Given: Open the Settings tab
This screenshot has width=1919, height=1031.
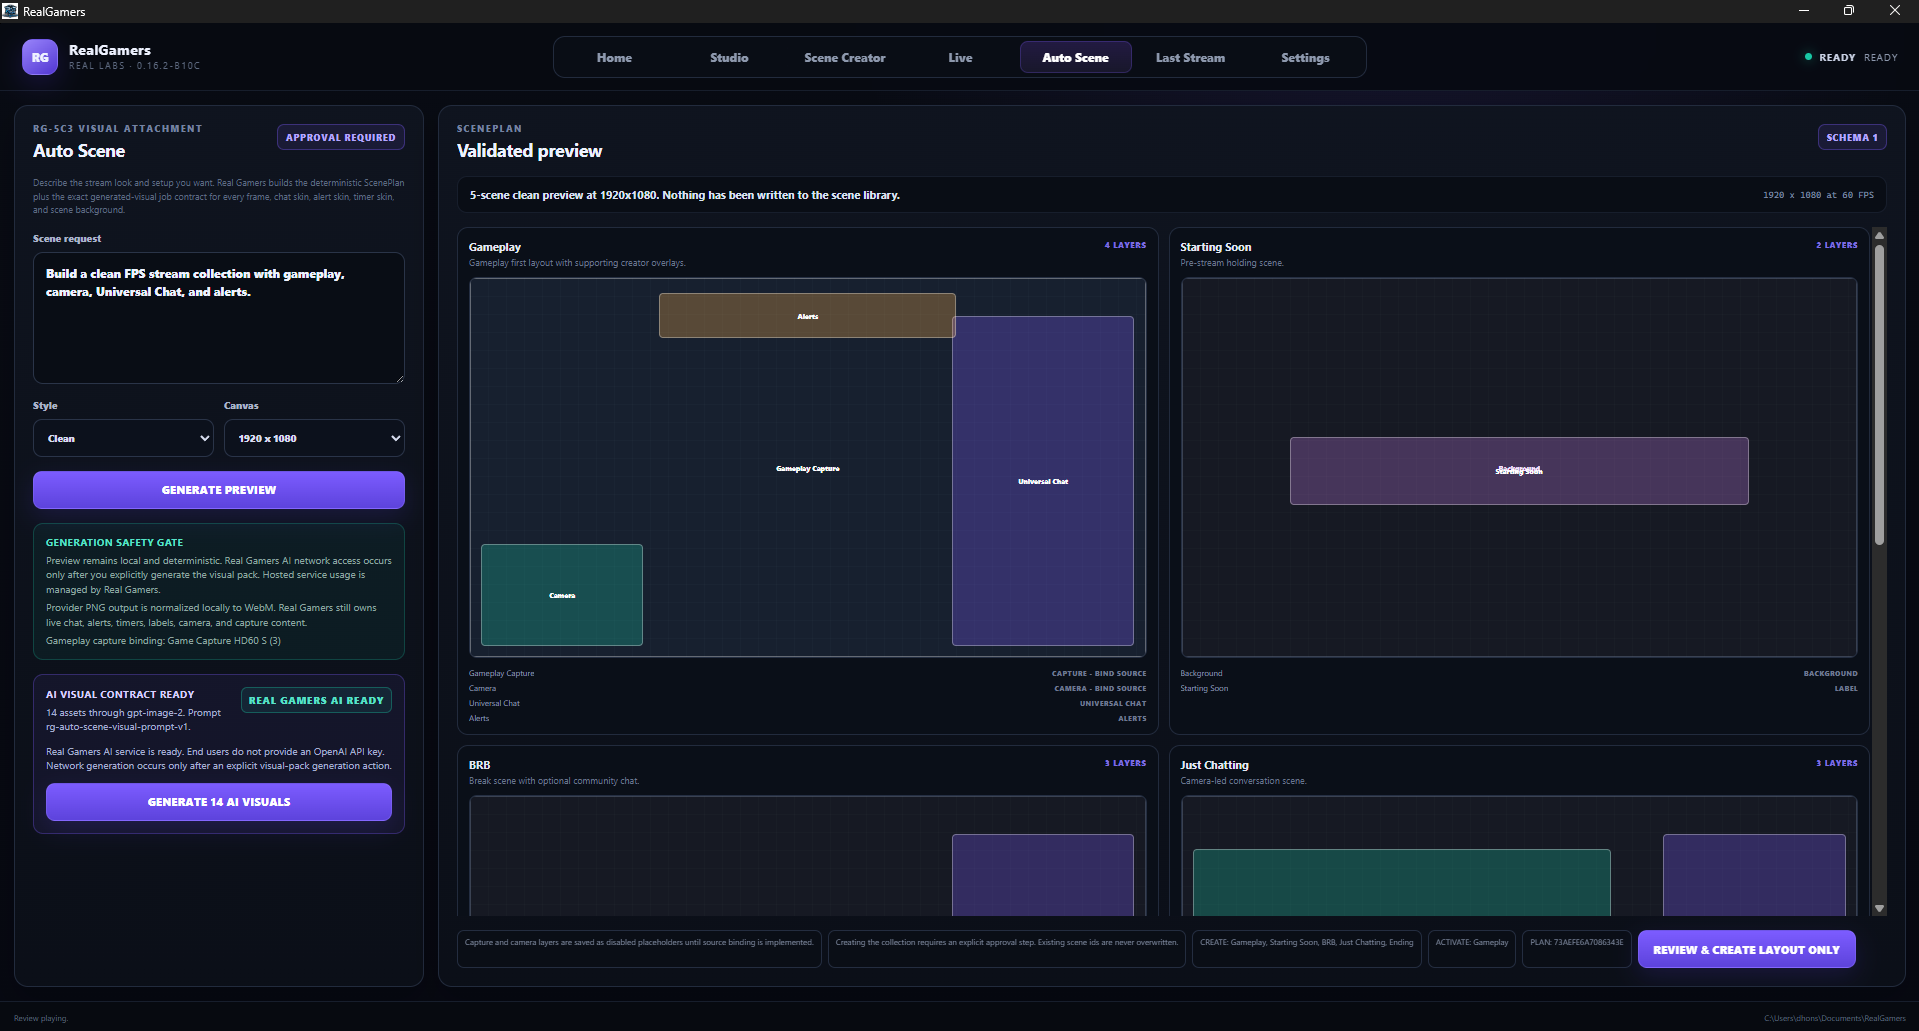Looking at the screenshot, I should click(1305, 58).
